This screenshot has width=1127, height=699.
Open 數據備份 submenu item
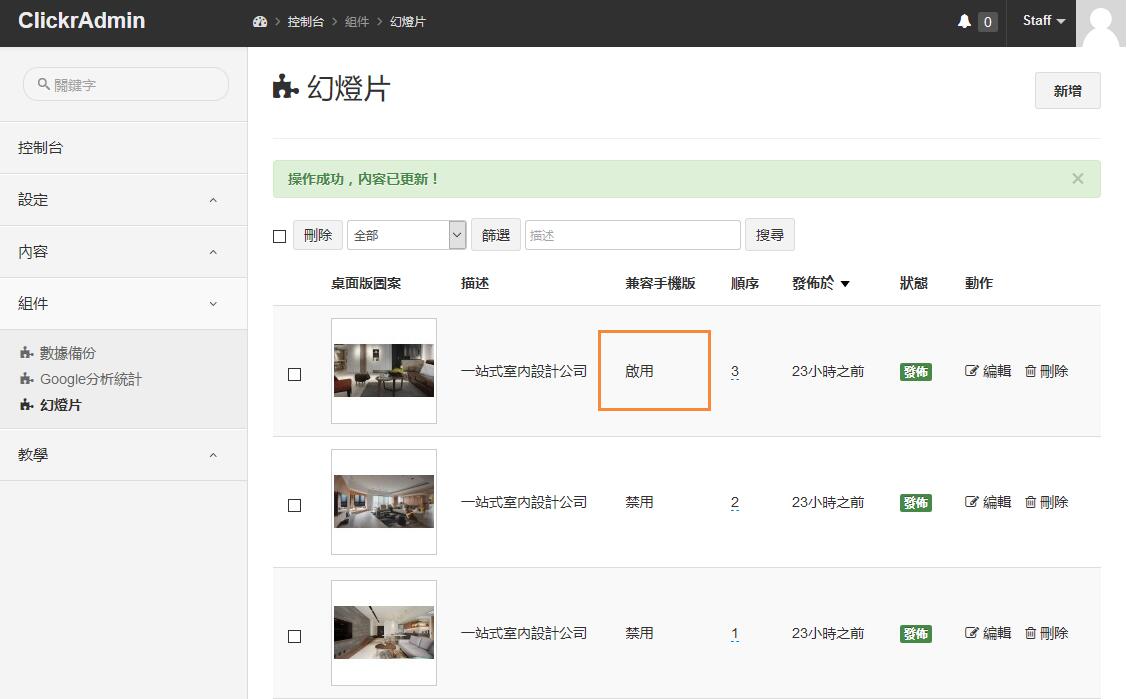coord(67,353)
